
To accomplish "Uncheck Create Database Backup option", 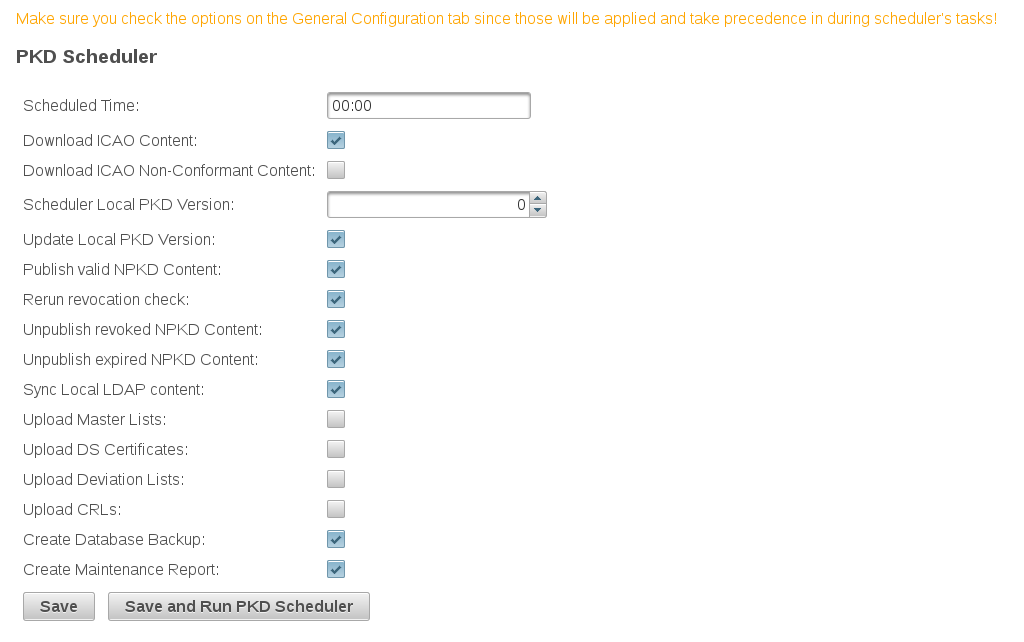I will click(336, 539).
